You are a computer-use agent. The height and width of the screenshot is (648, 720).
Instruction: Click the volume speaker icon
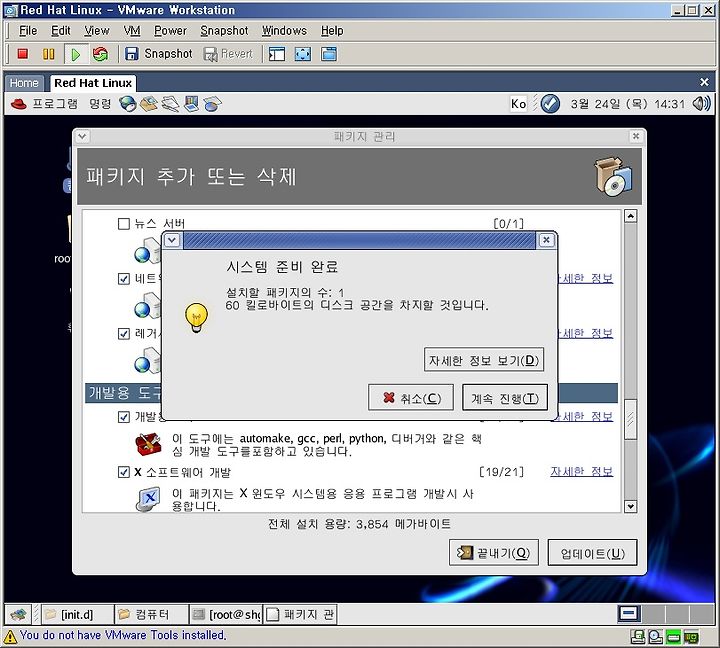701,104
